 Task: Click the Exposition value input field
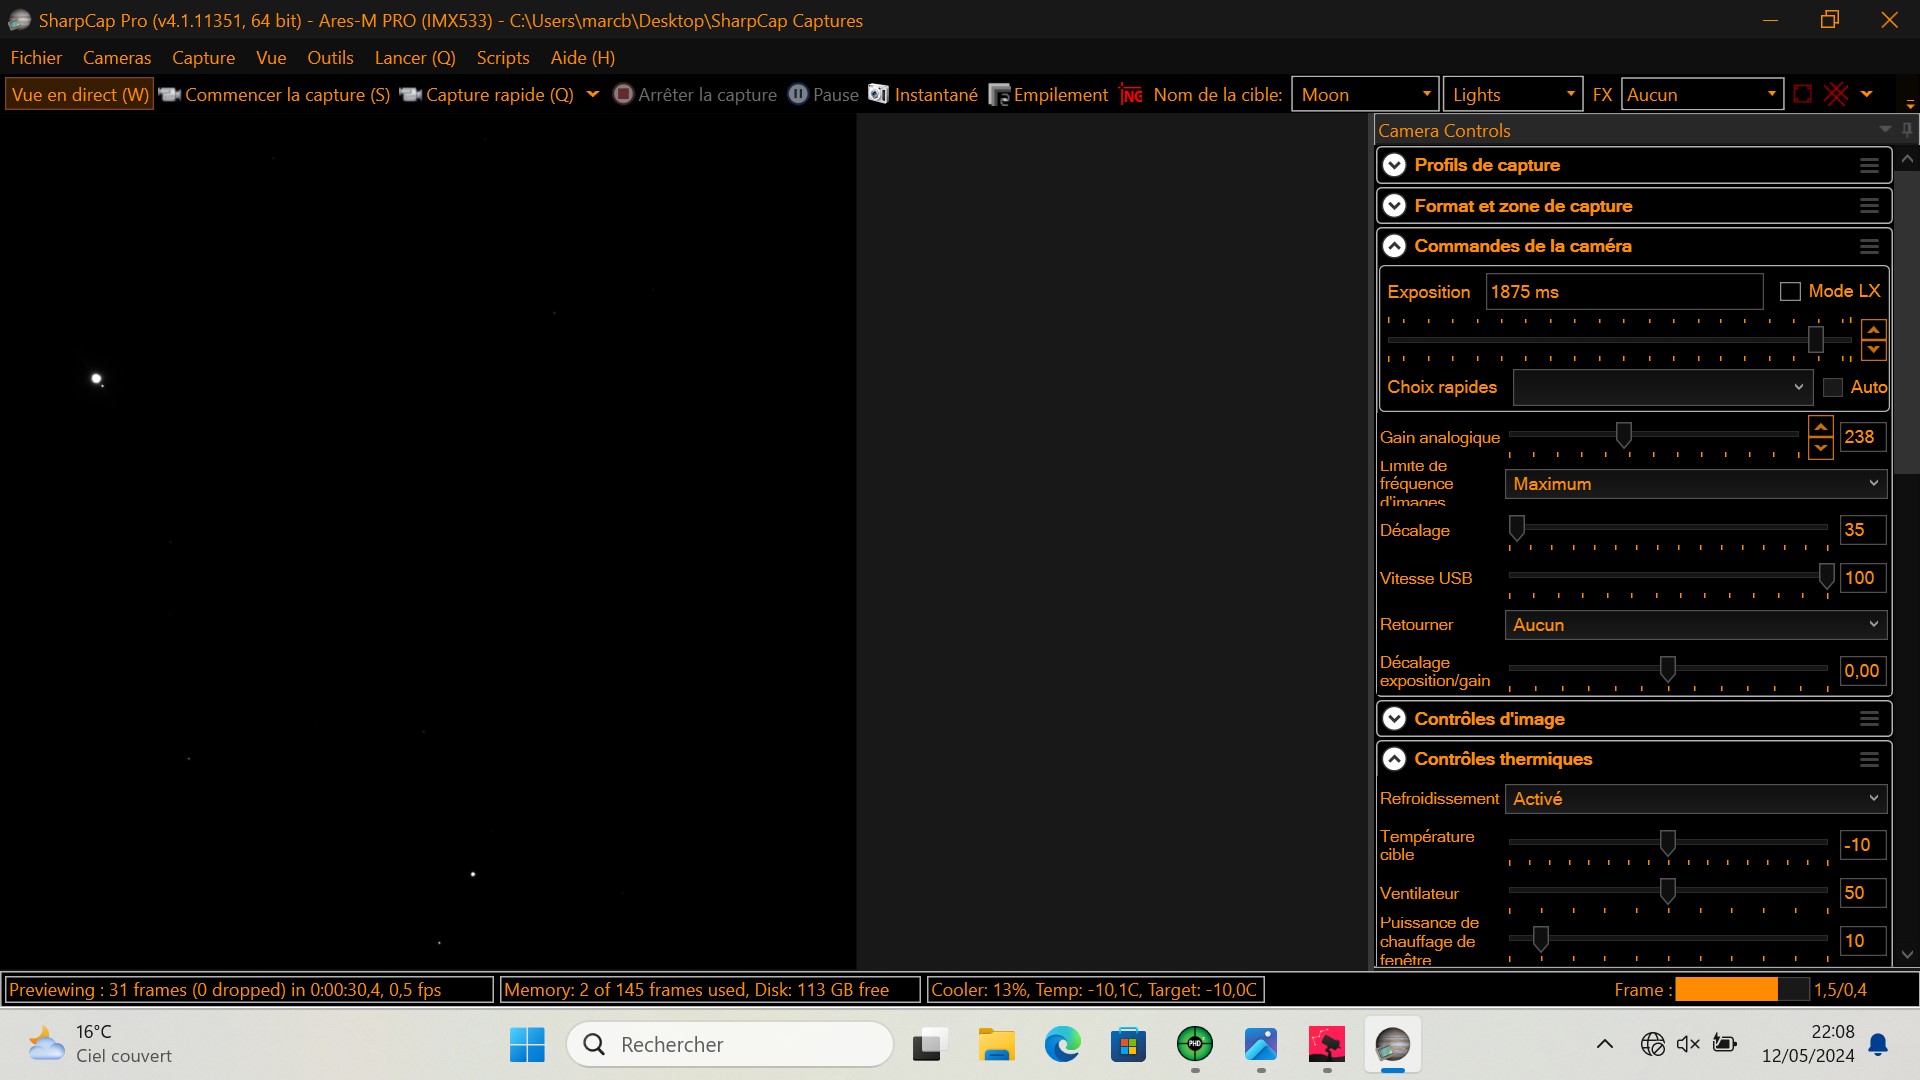1623,292
